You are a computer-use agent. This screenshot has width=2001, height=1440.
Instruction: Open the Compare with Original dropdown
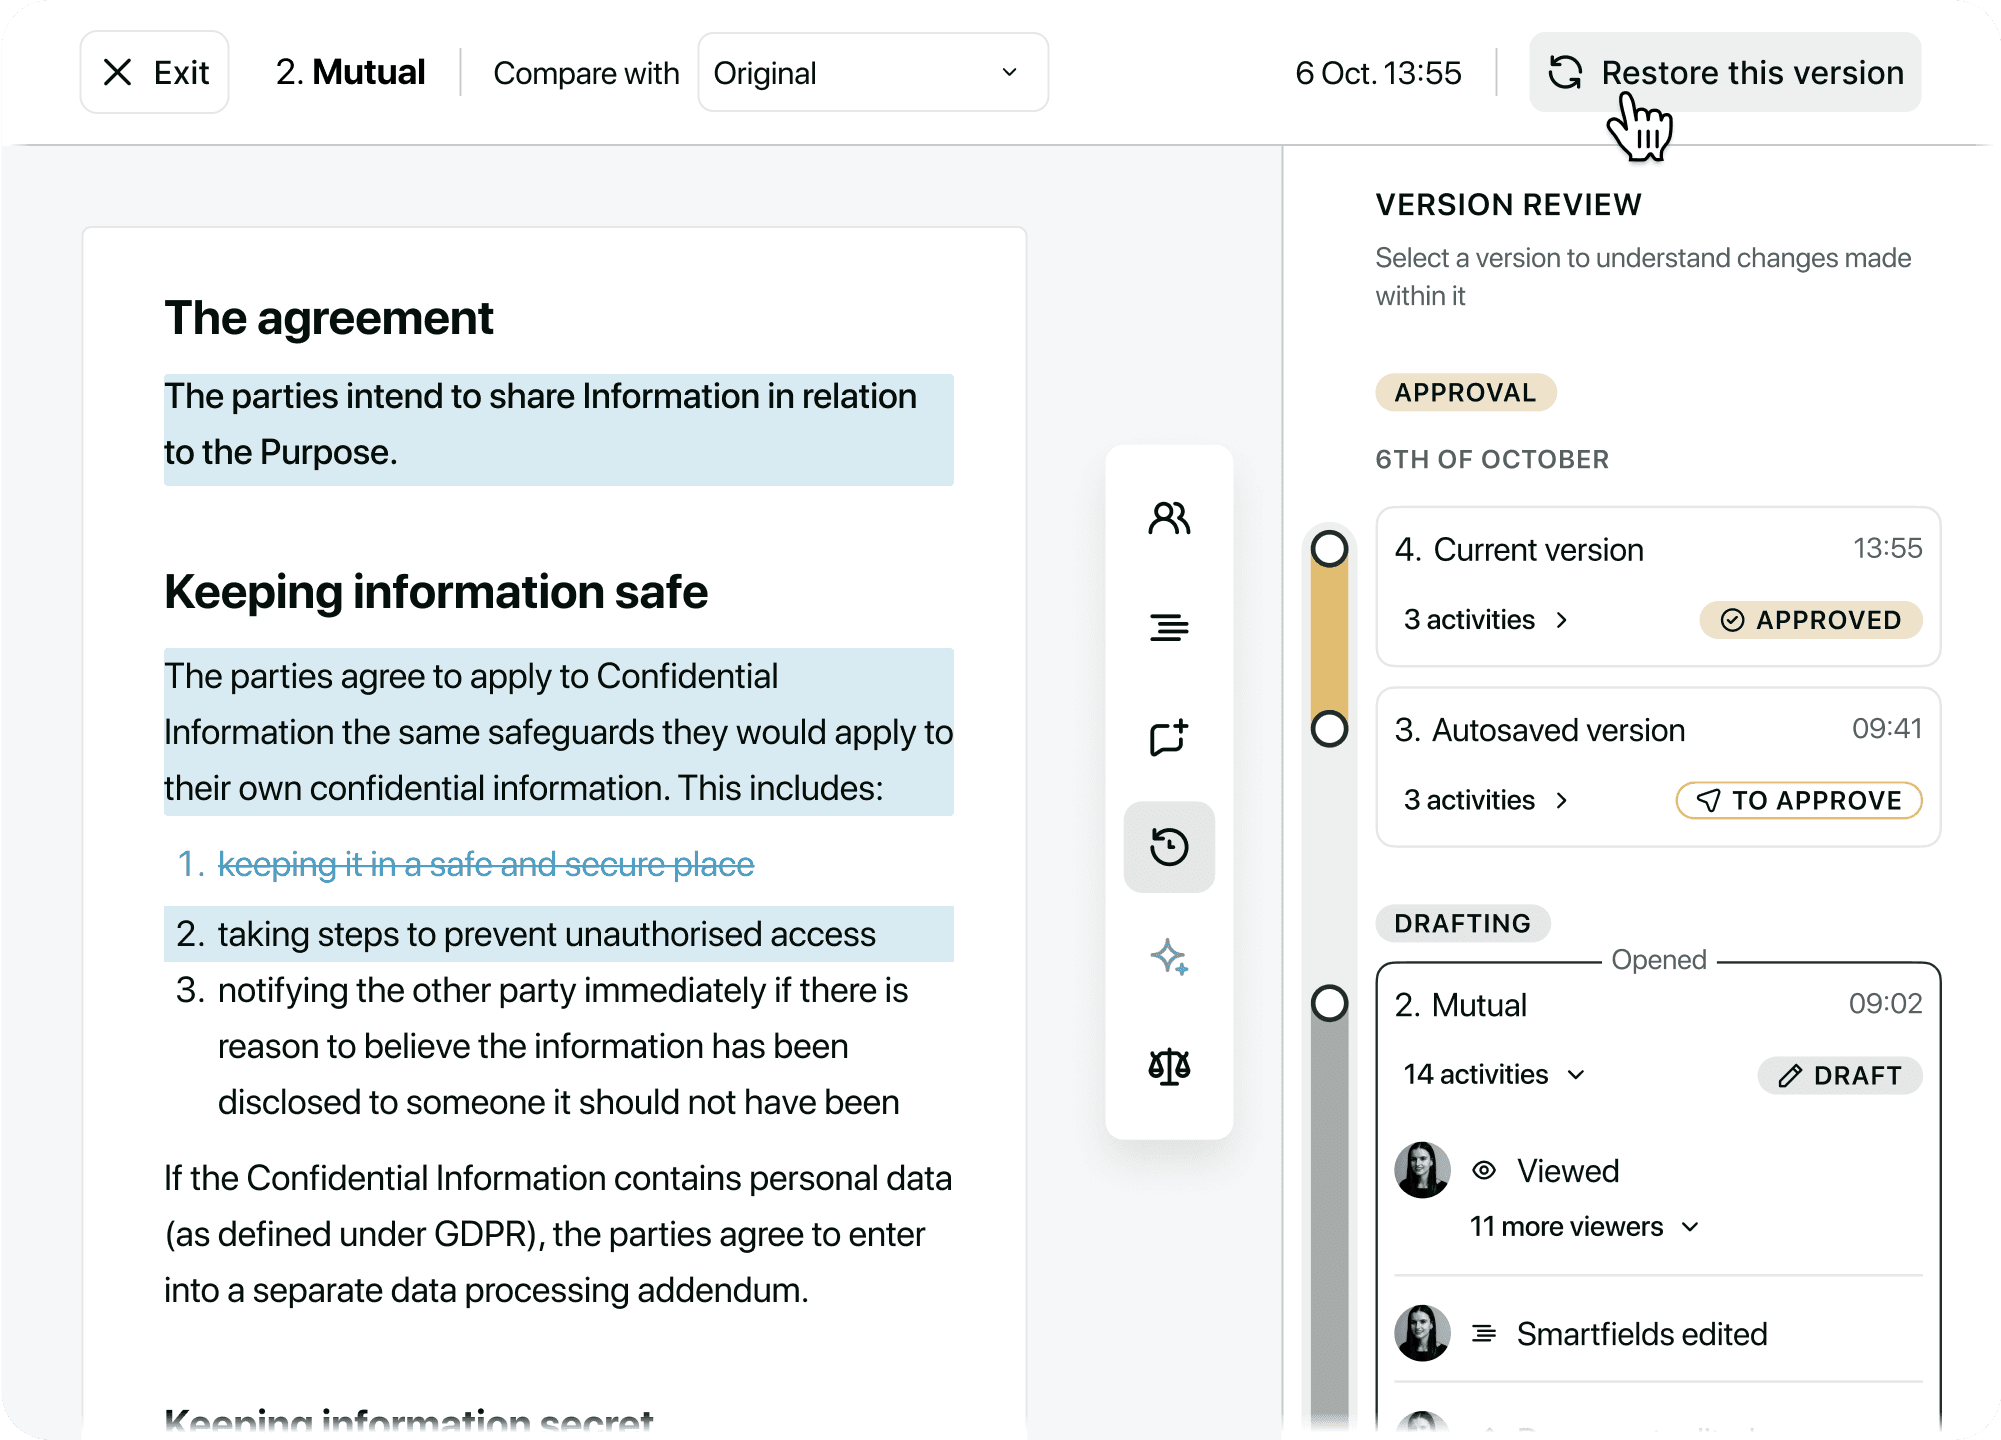click(x=872, y=72)
